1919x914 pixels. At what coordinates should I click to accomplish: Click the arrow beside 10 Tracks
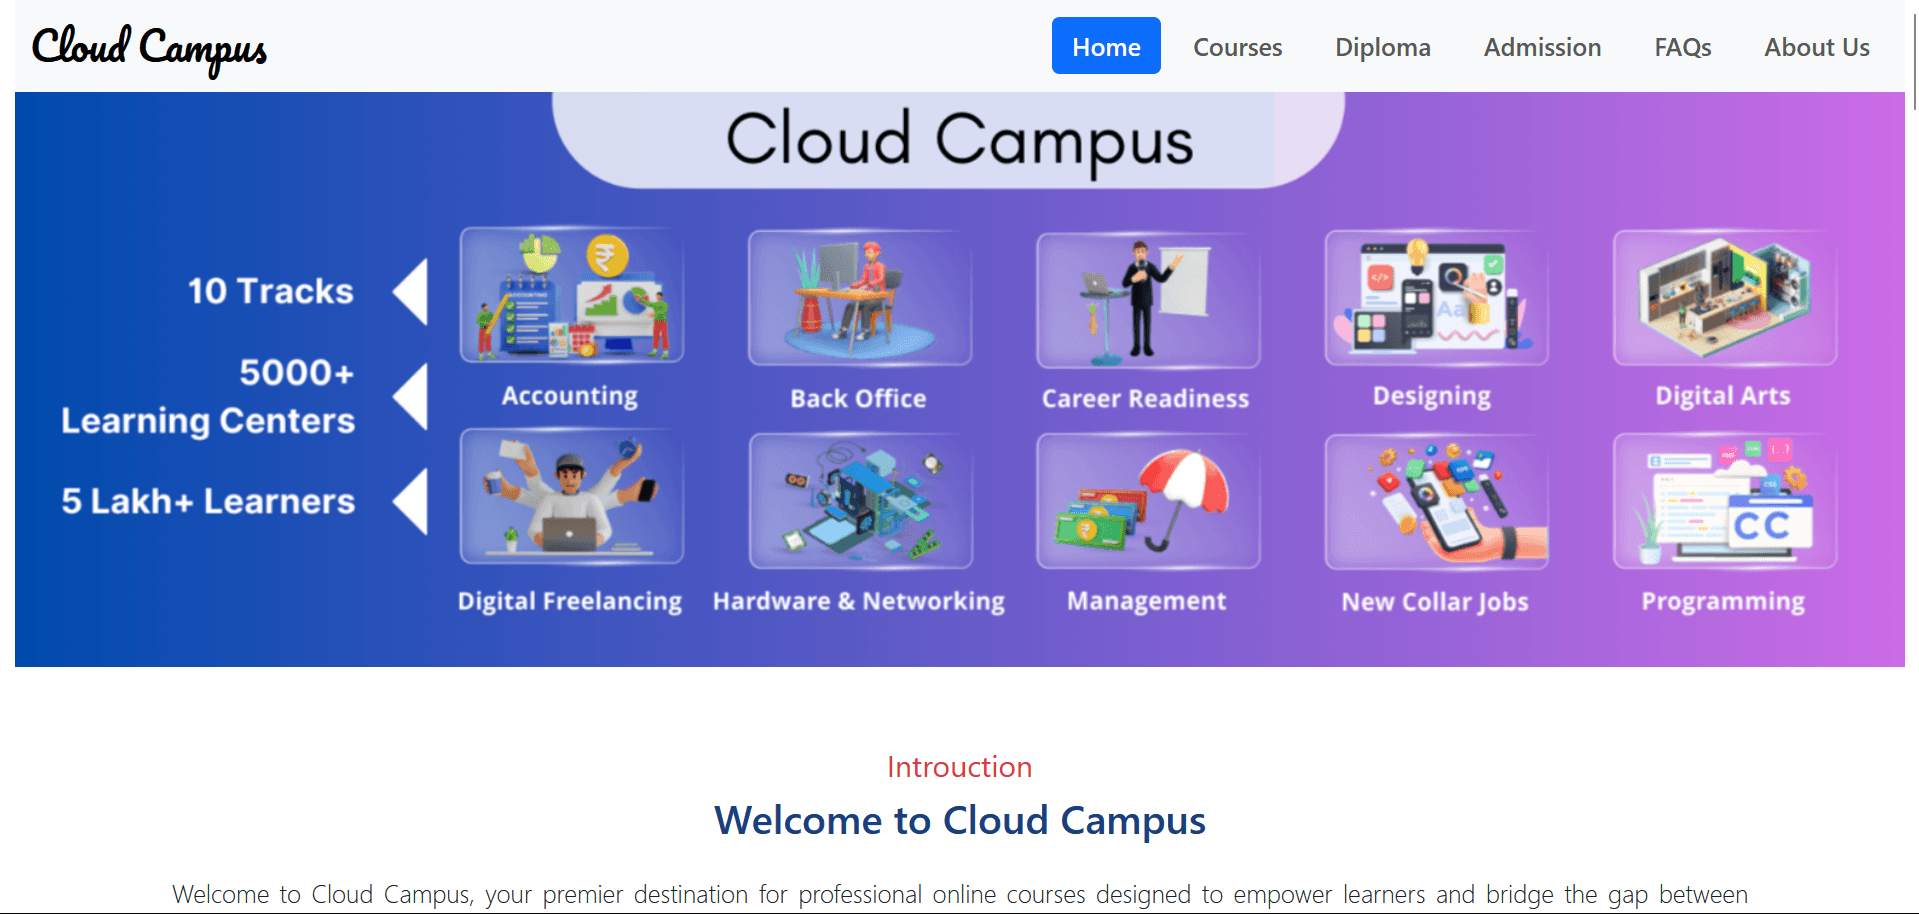click(x=411, y=290)
